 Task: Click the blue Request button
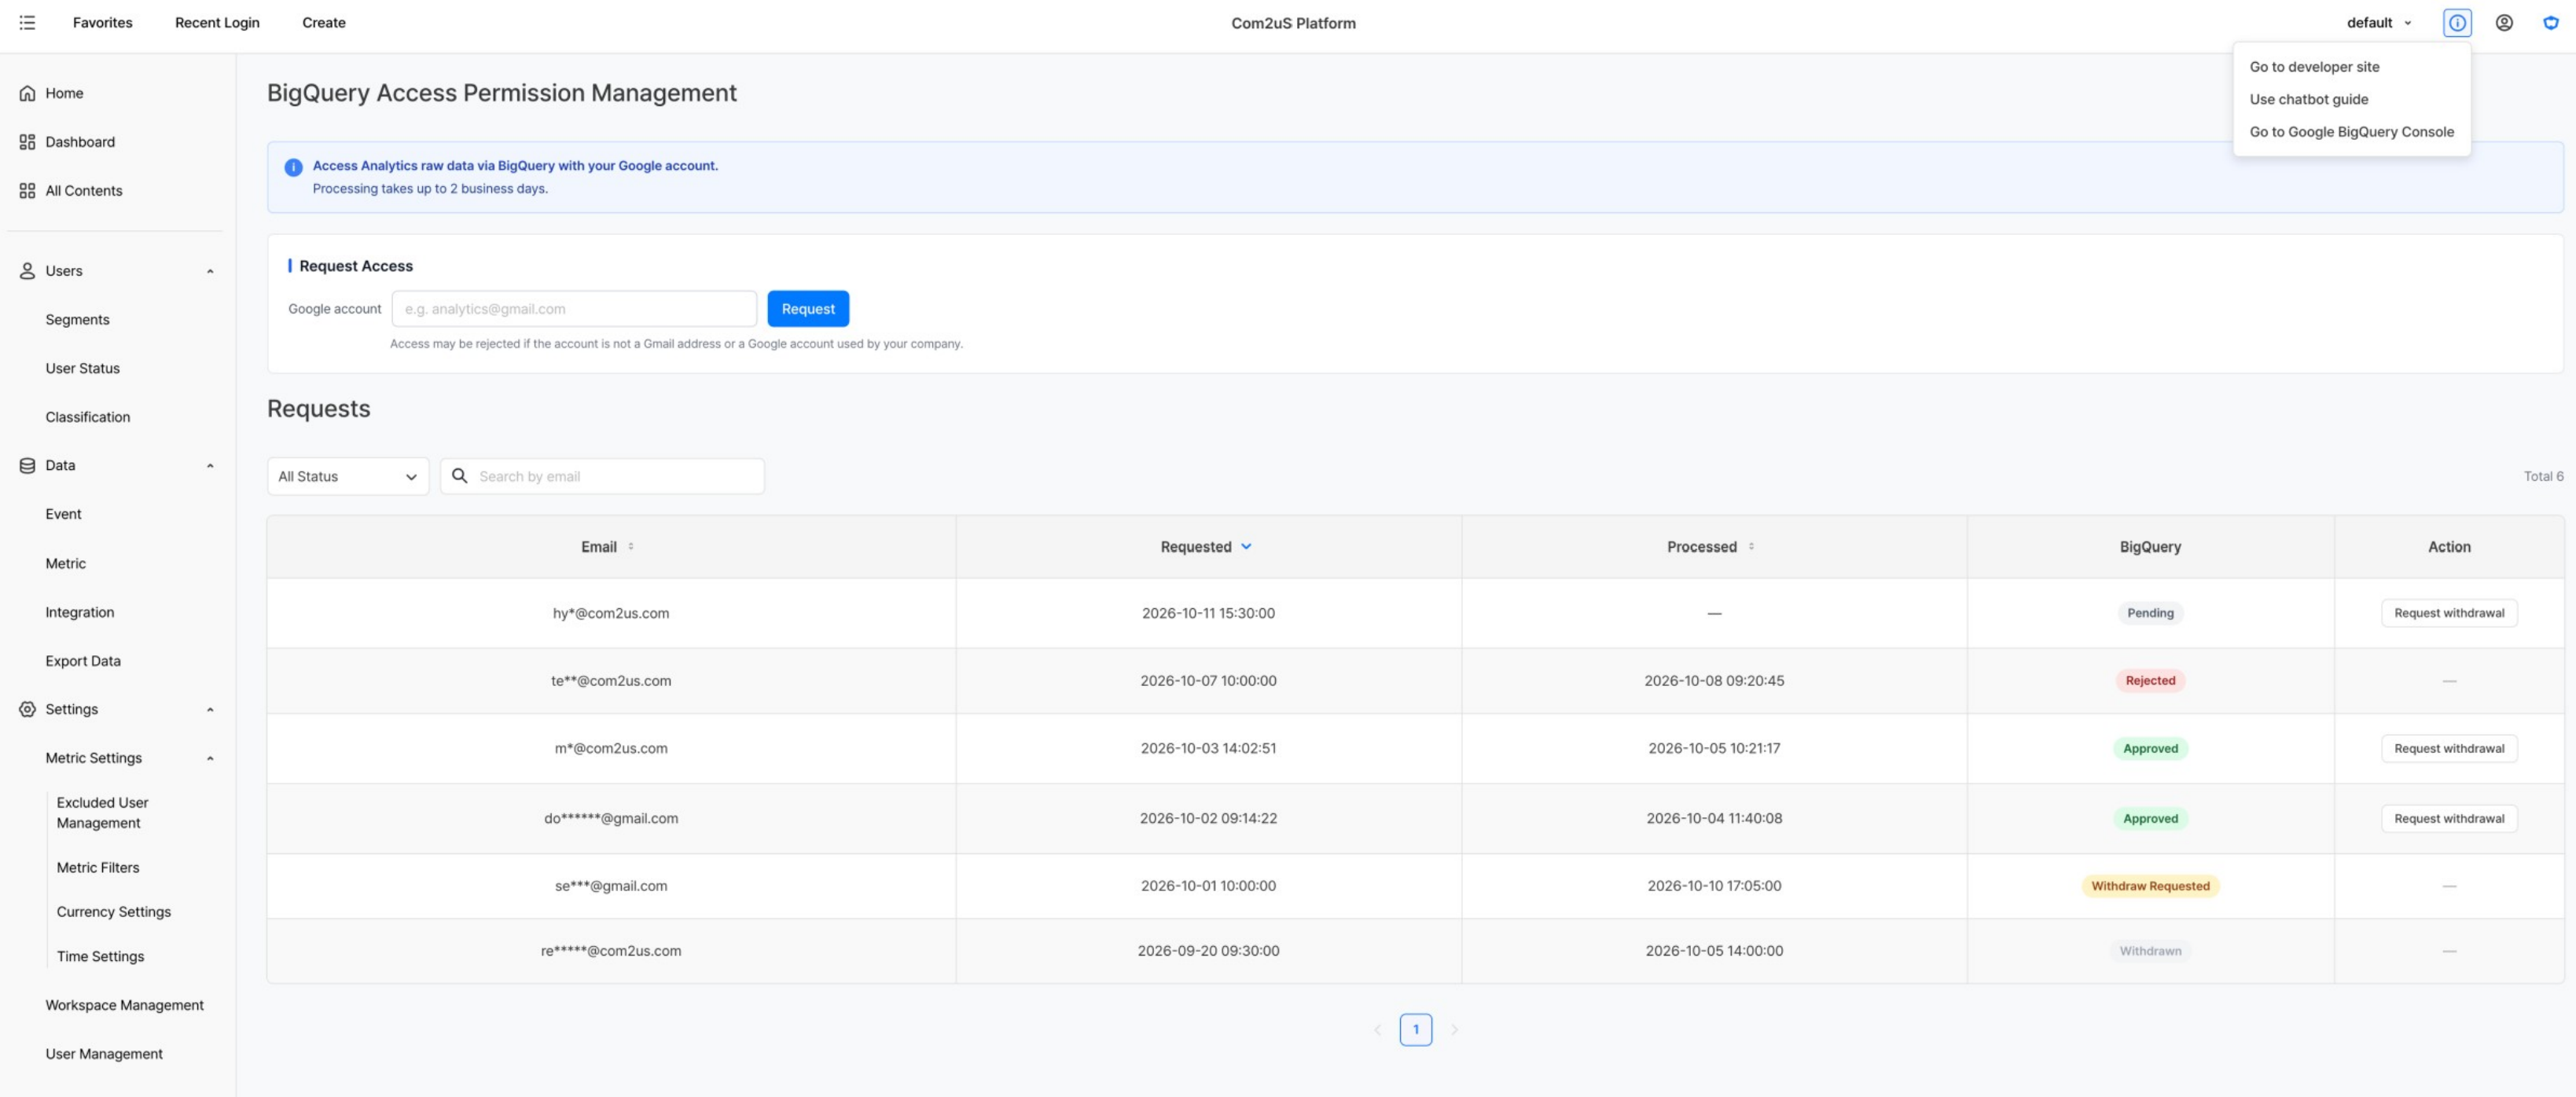pyautogui.click(x=808, y=309)
